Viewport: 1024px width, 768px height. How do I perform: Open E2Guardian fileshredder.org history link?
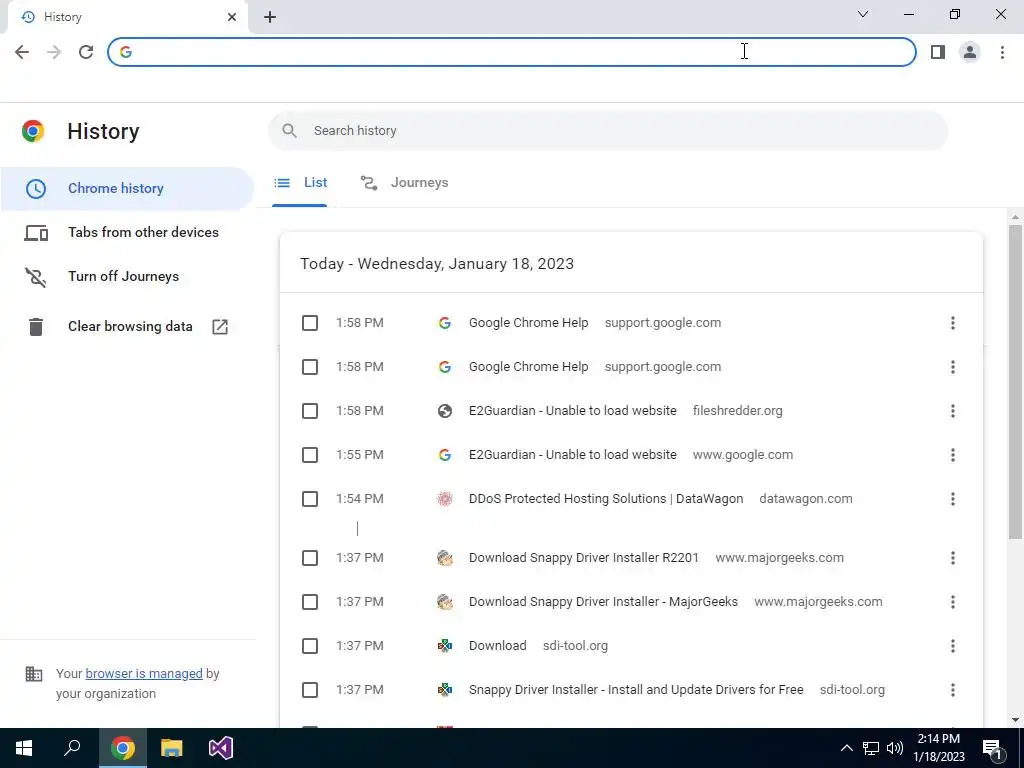[x=573, y=411]
